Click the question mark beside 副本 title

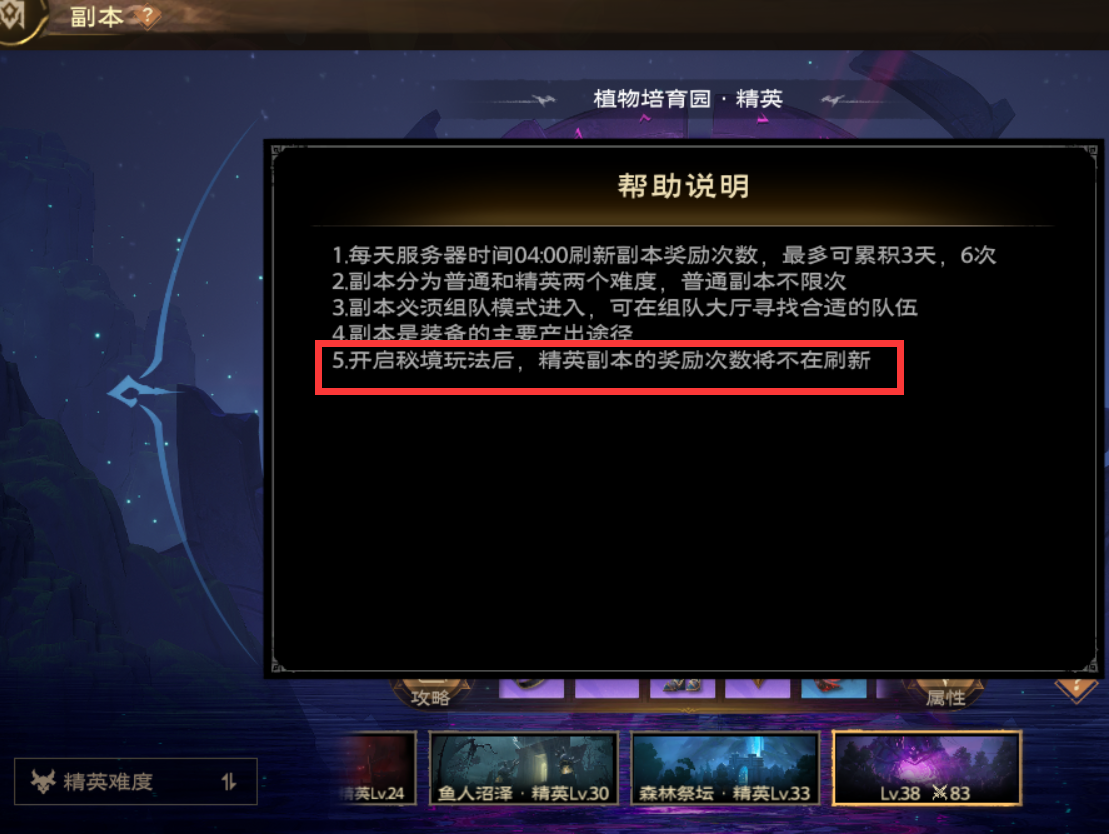pyautogui.click(x=147, y=16)
